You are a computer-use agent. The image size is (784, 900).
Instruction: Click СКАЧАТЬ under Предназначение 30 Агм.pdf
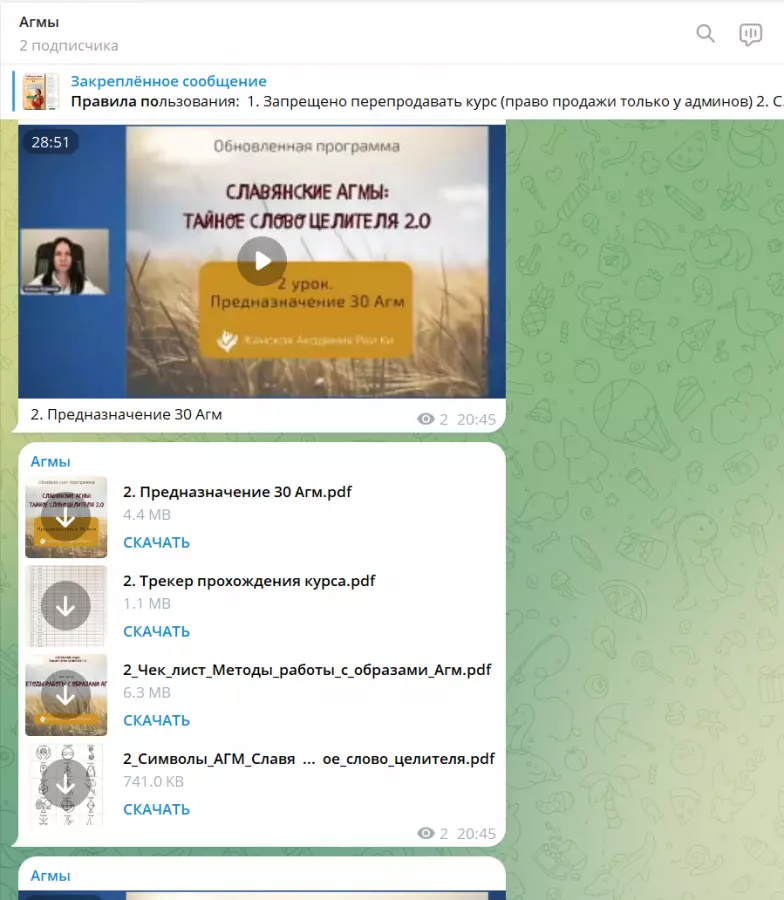pos(156,543)
